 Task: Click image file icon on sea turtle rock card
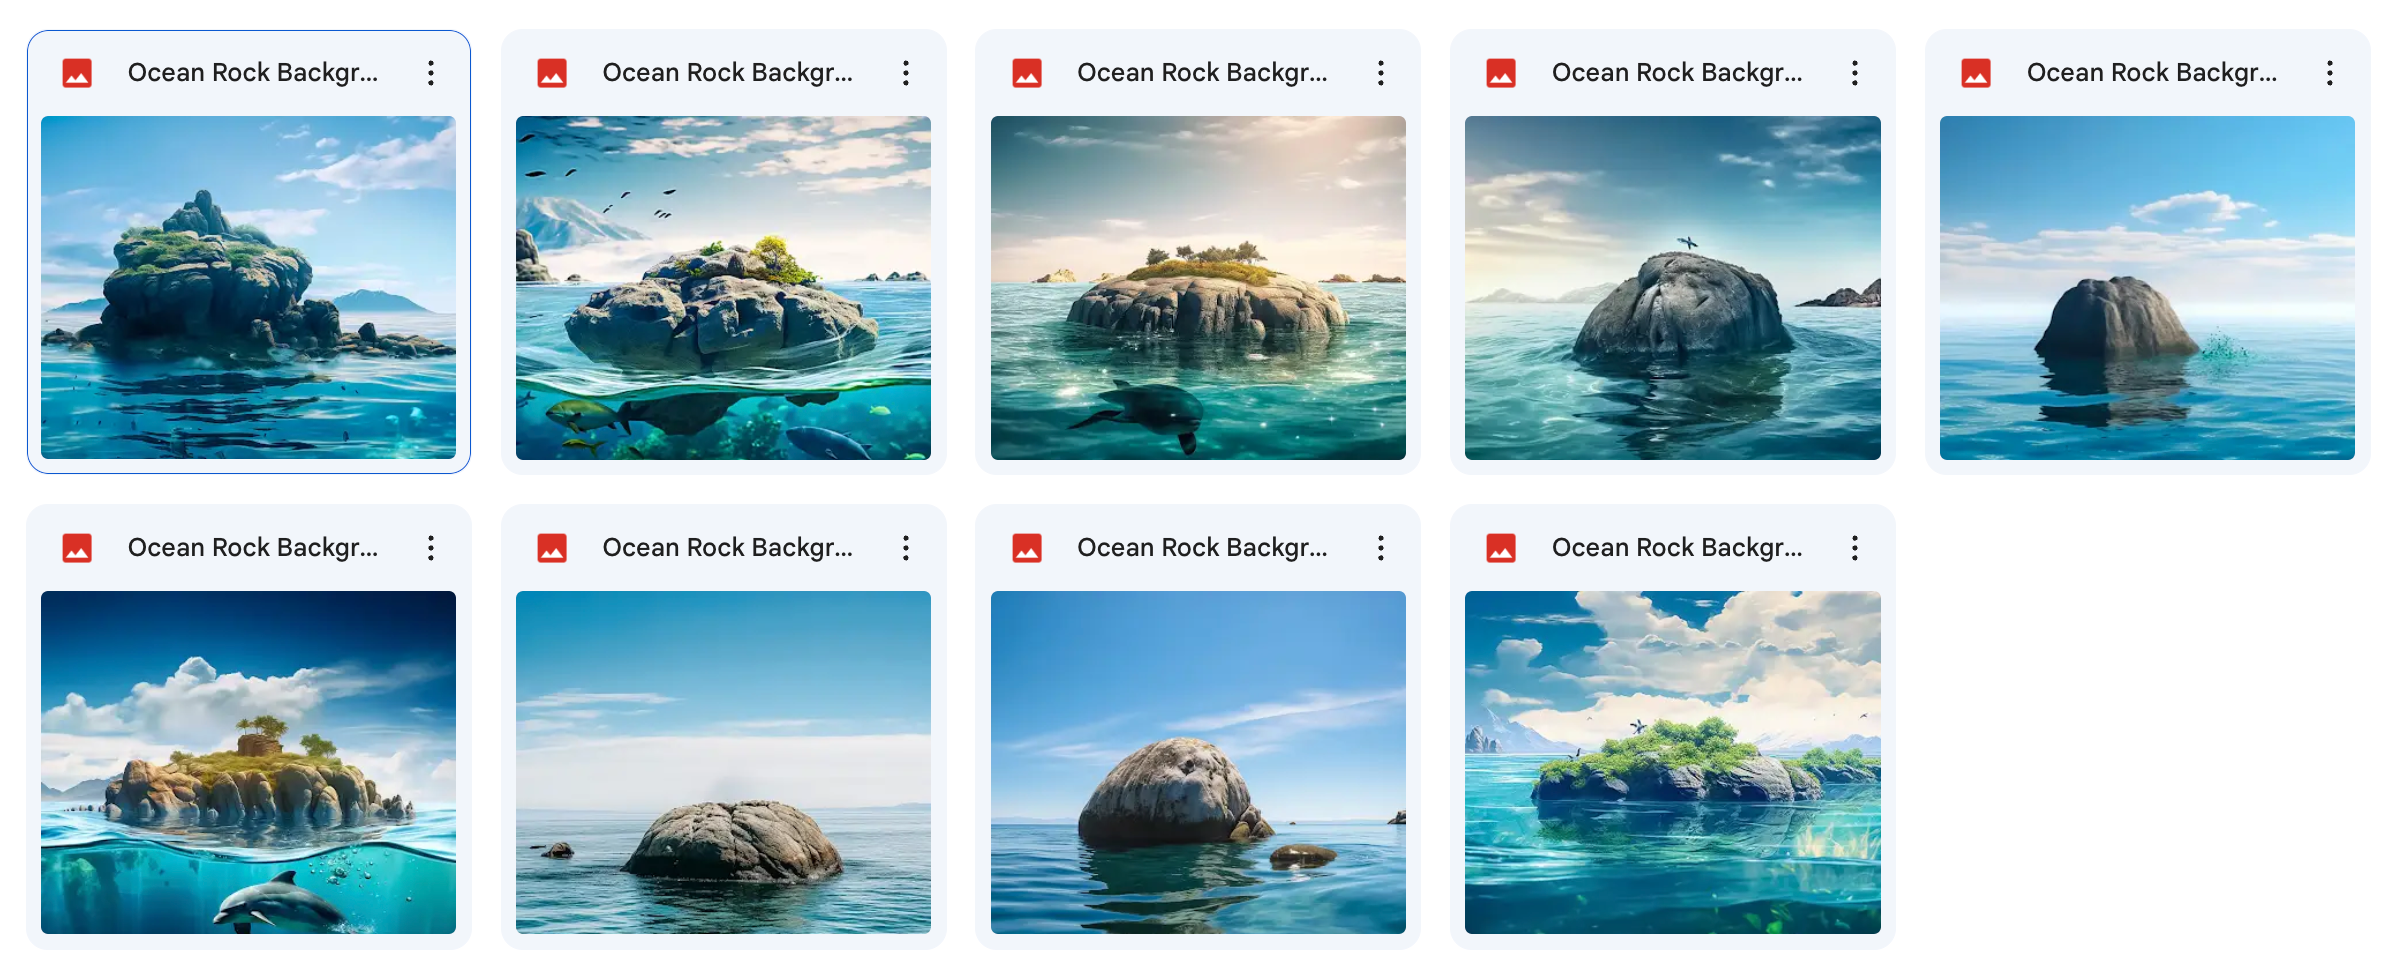(1027, 73)
